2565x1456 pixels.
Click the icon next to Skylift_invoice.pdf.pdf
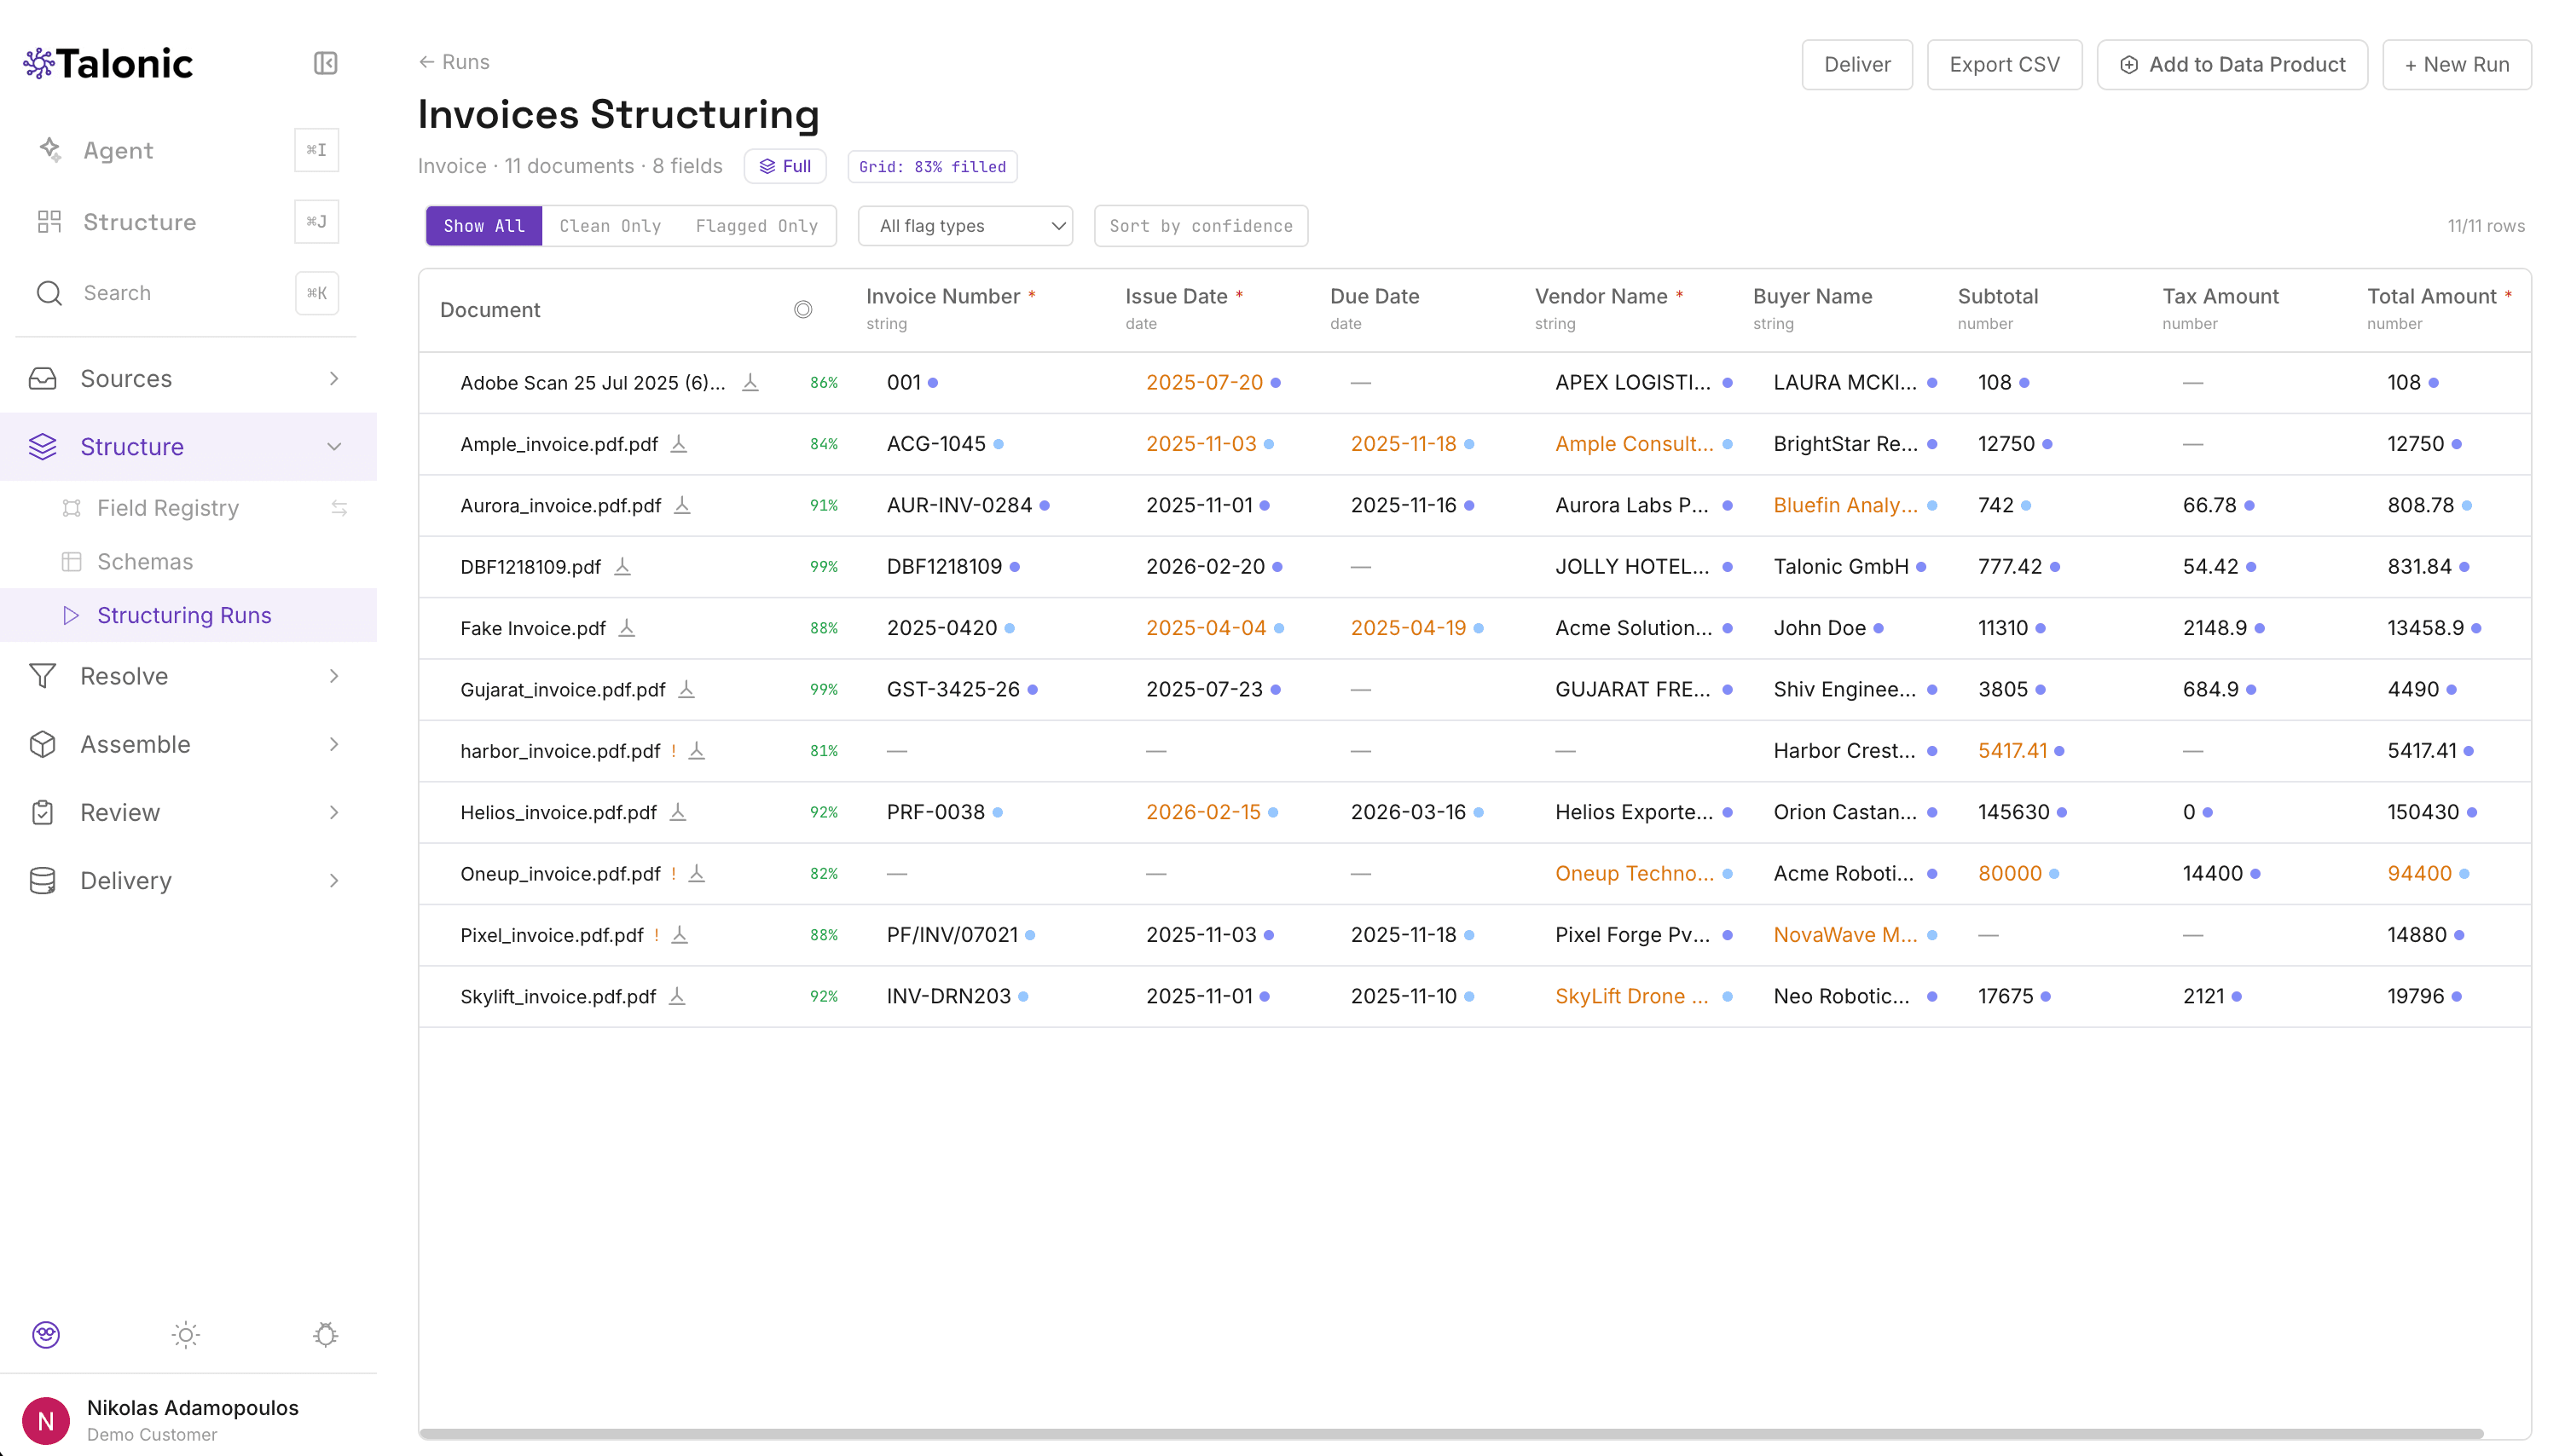coord(677,996)
